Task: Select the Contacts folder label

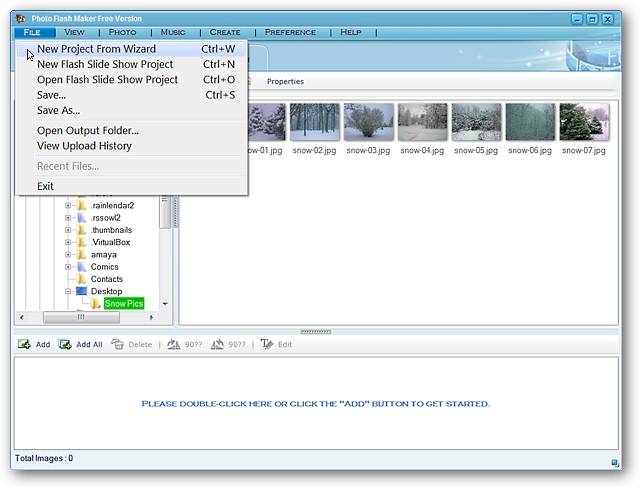Action: [107, 279]
